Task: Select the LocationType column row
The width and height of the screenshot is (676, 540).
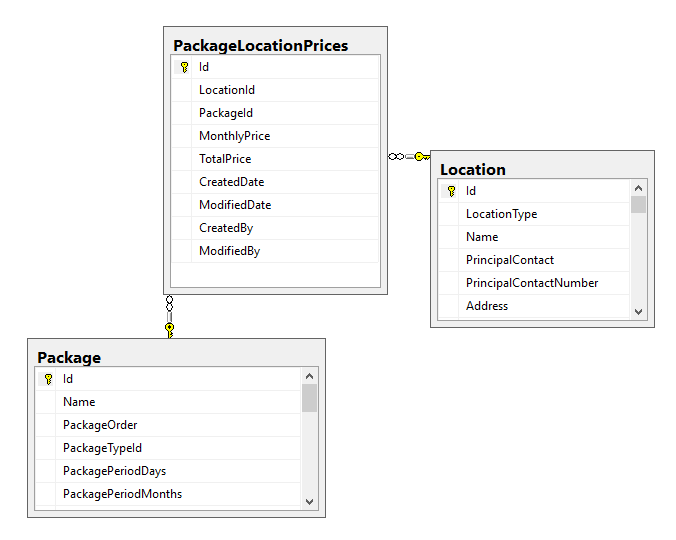Action: pos(534,214)
